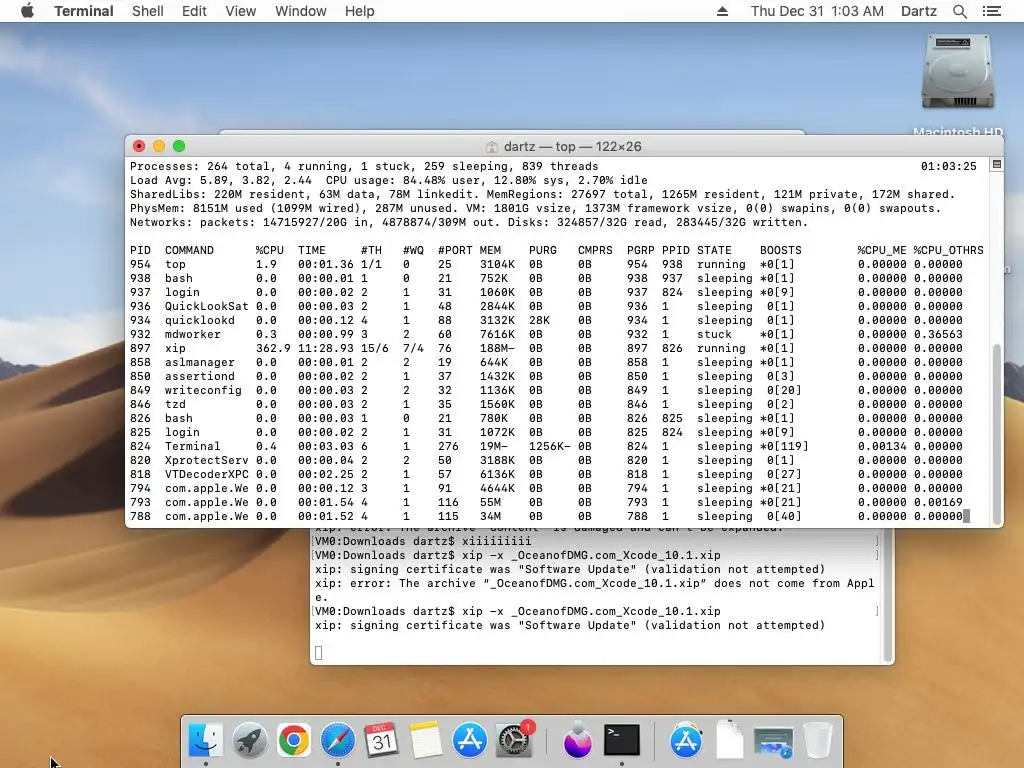
Task: Open the Trash in the dock
Action: pyautogui.click(x=818, y=740)
